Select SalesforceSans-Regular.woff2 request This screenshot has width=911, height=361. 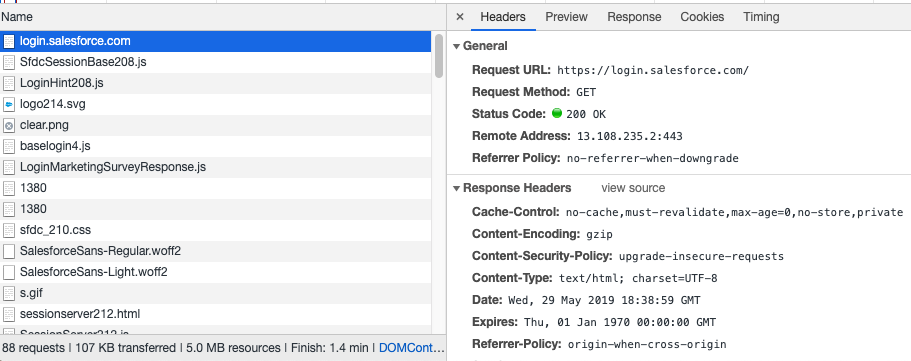216,251
